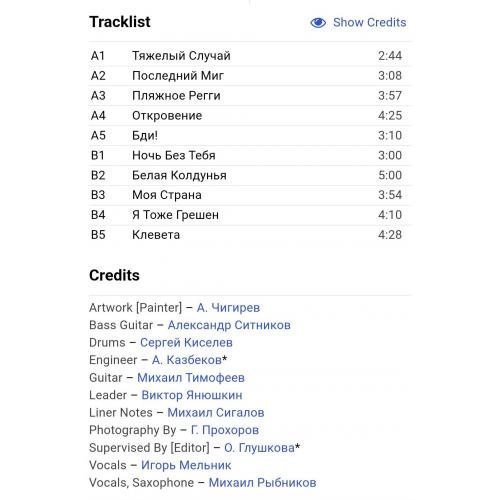Select track A3 Пляжное Регги
Image resolution: width=500 pixels, height=500 pixels.
(x=250, y=96)
